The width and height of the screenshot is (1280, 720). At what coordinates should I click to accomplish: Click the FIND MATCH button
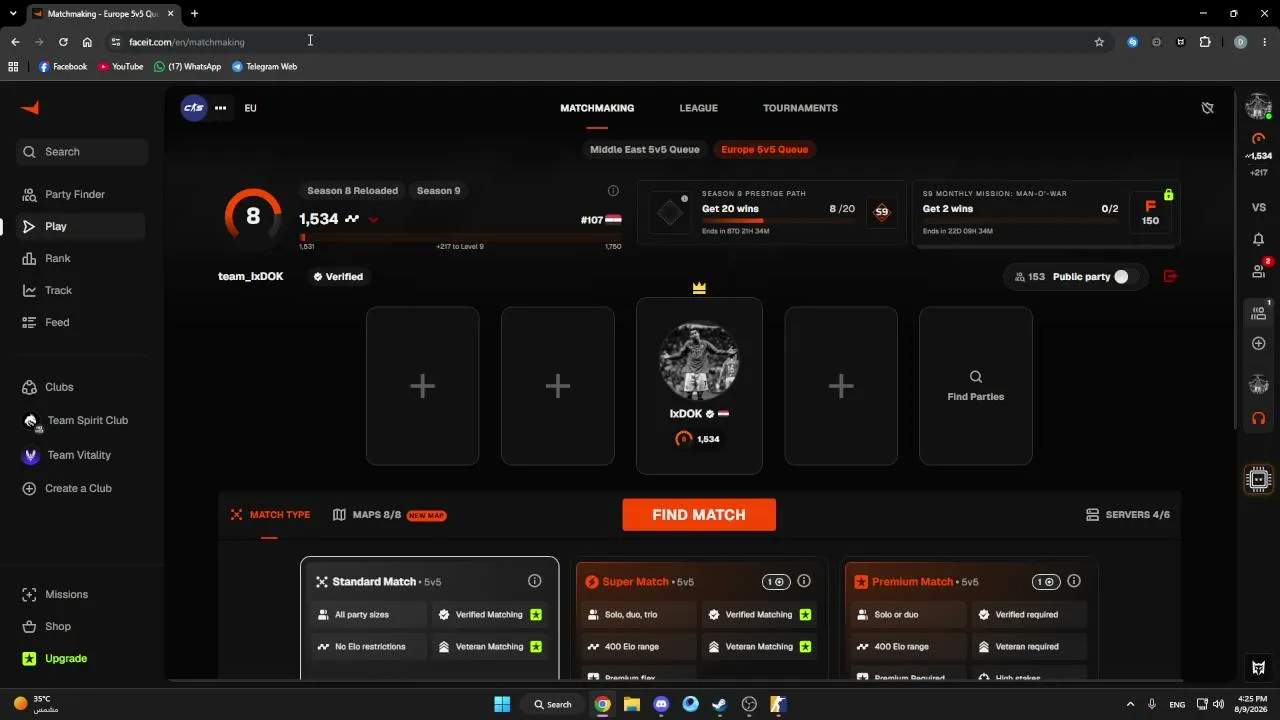699,515
